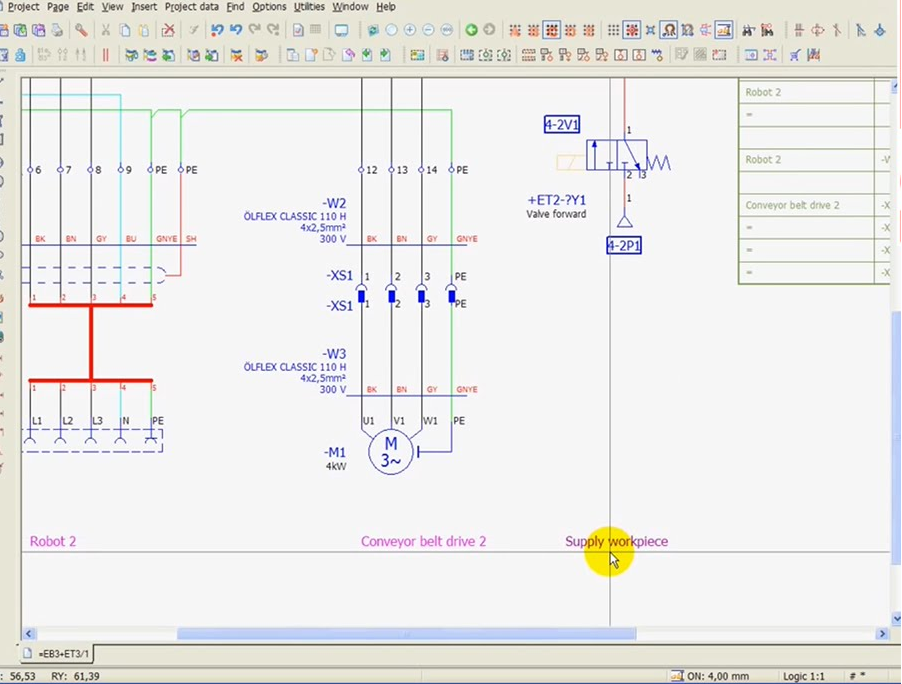This screenshot has height=684, width=902.
Task: Open the Utilities menu
Action: [x=309, y=7]
